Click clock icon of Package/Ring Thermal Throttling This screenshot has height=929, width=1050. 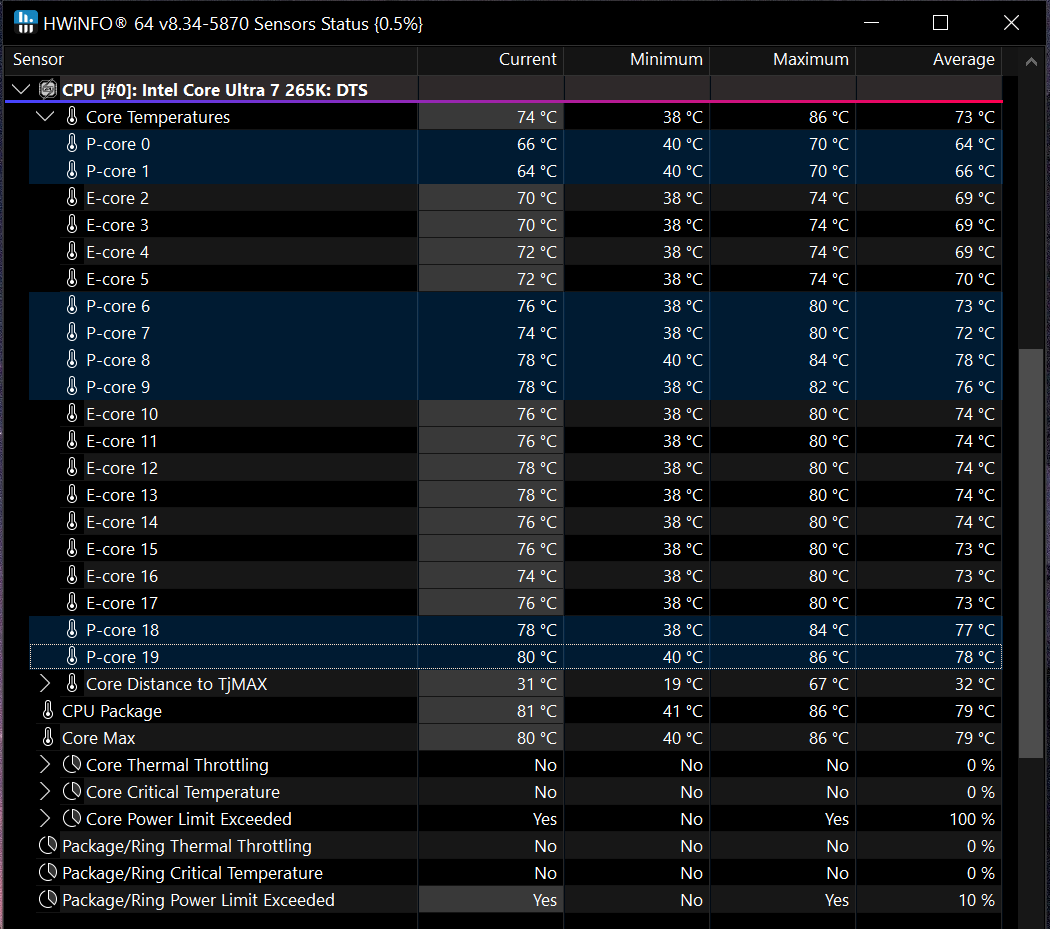pyautogui.click(x=48, y=845)
